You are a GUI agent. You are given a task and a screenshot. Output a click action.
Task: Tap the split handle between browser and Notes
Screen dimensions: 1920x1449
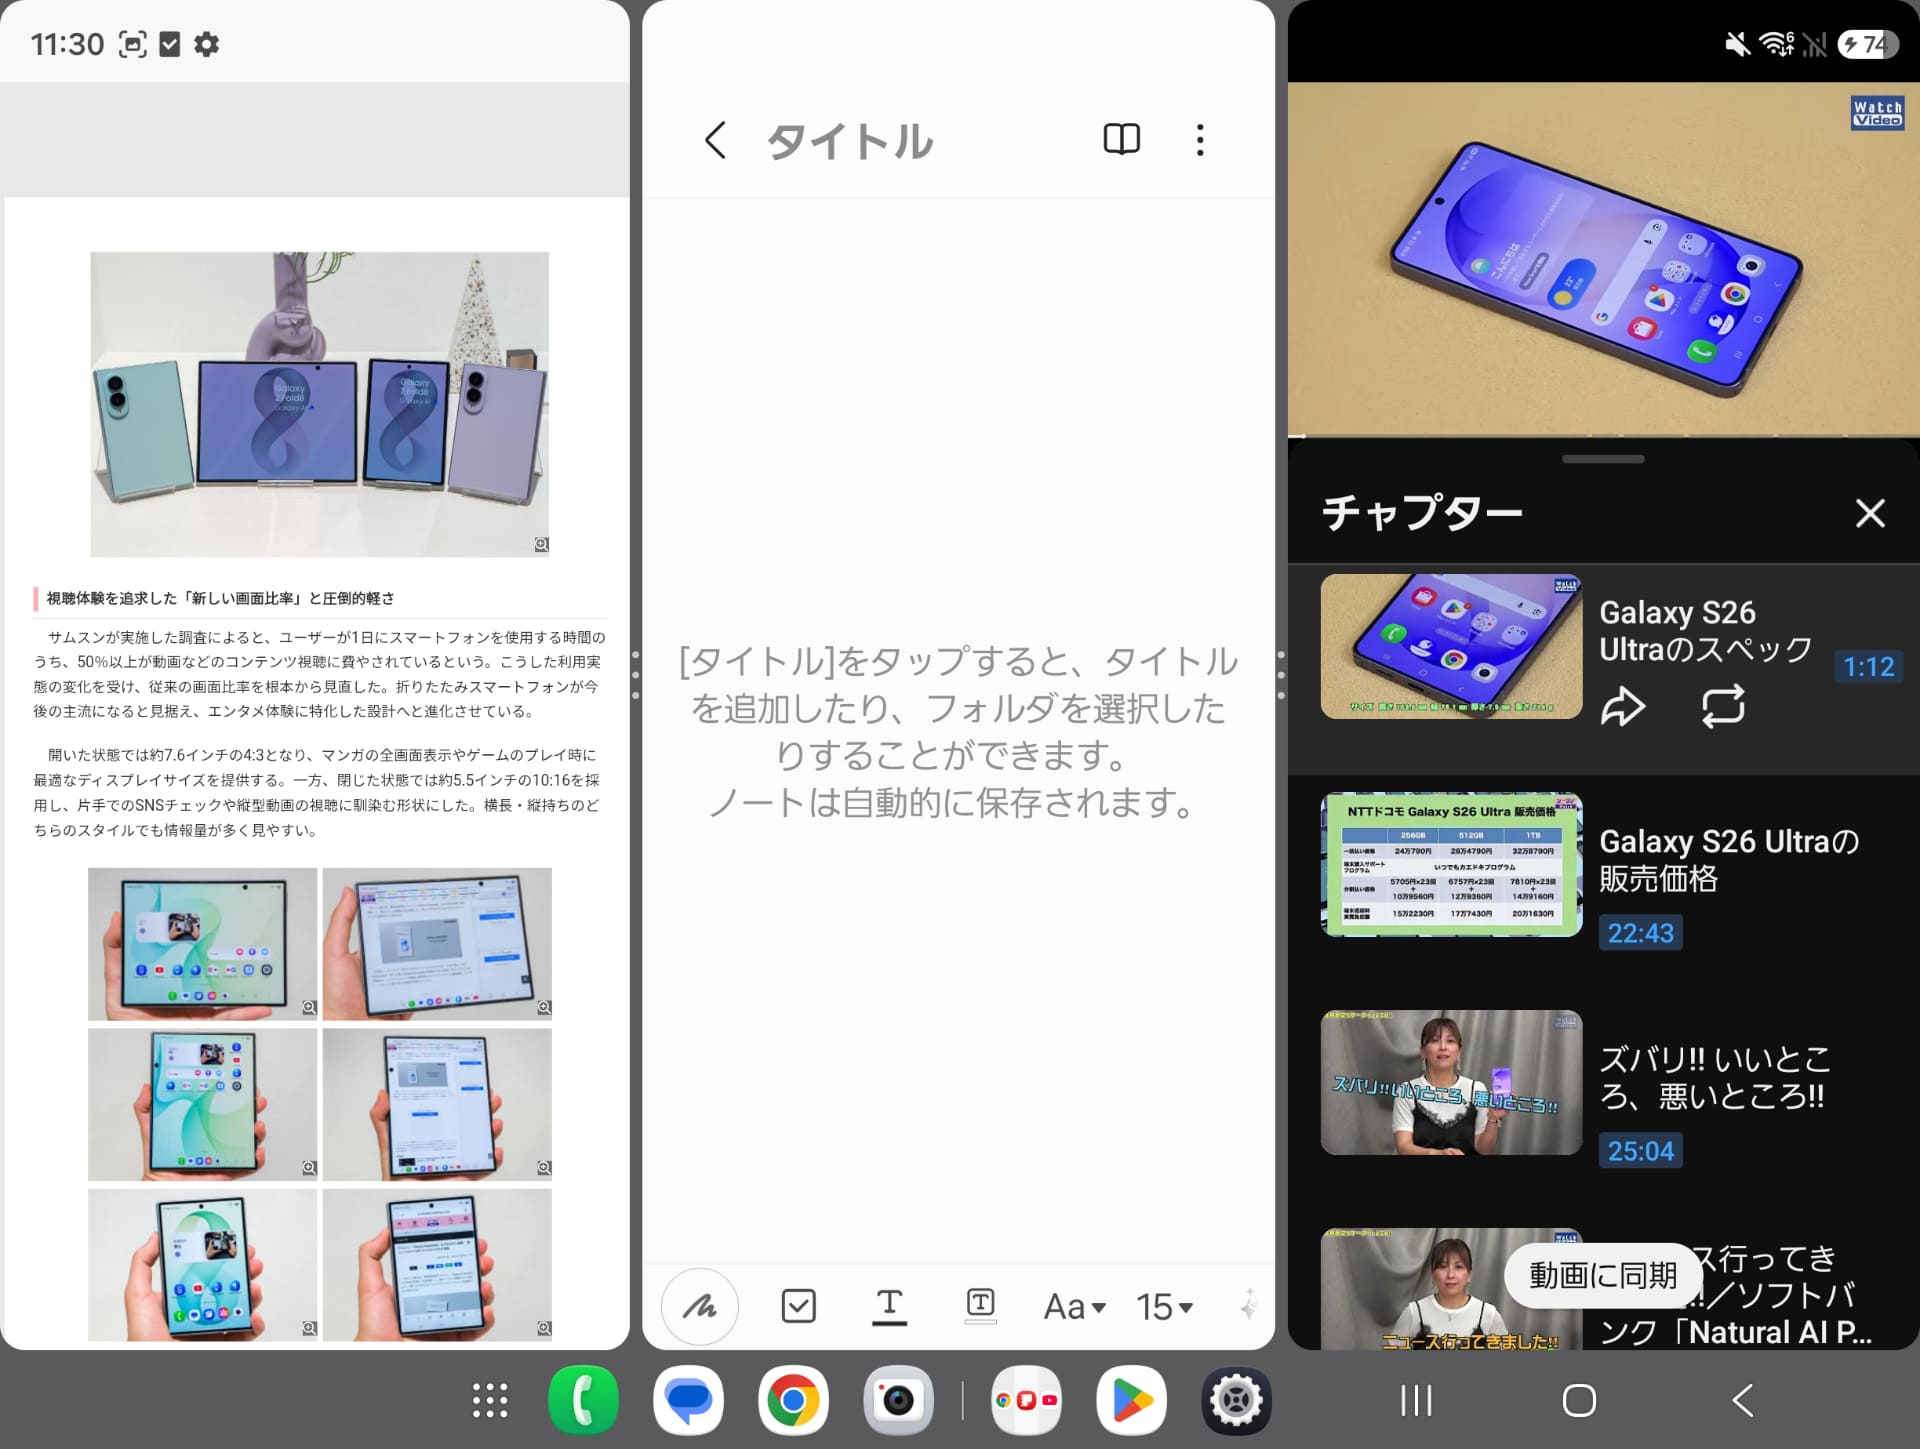coord(636,675)
